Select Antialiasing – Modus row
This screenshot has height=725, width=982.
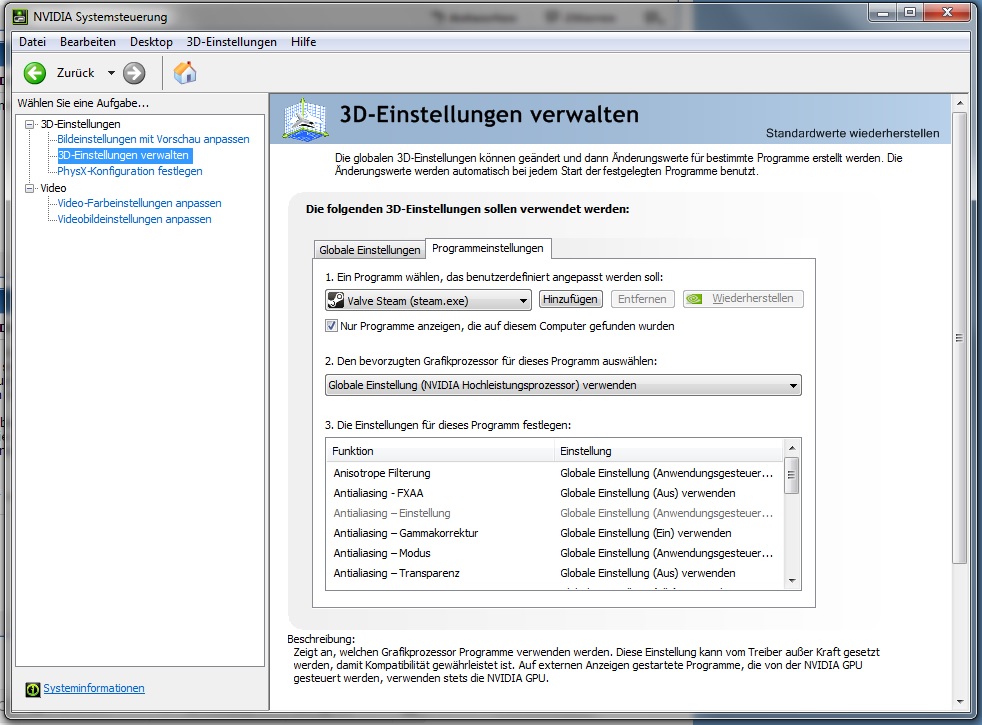click(555, 553)
